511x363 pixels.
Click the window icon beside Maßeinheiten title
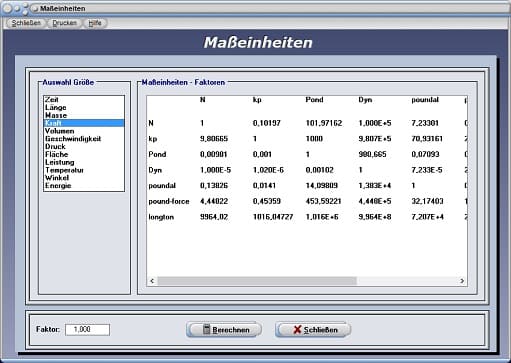pos(35,8)
